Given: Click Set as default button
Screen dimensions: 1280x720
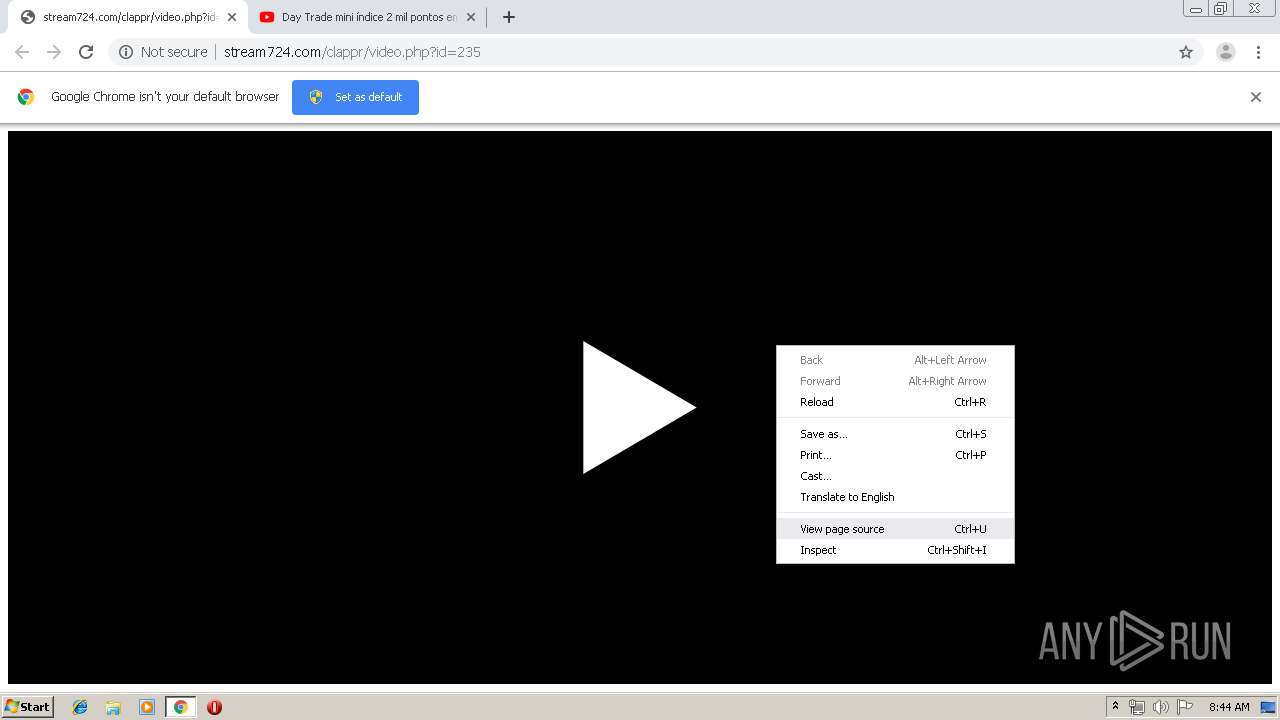Looking at the screenshot, I should pos(355,97).
